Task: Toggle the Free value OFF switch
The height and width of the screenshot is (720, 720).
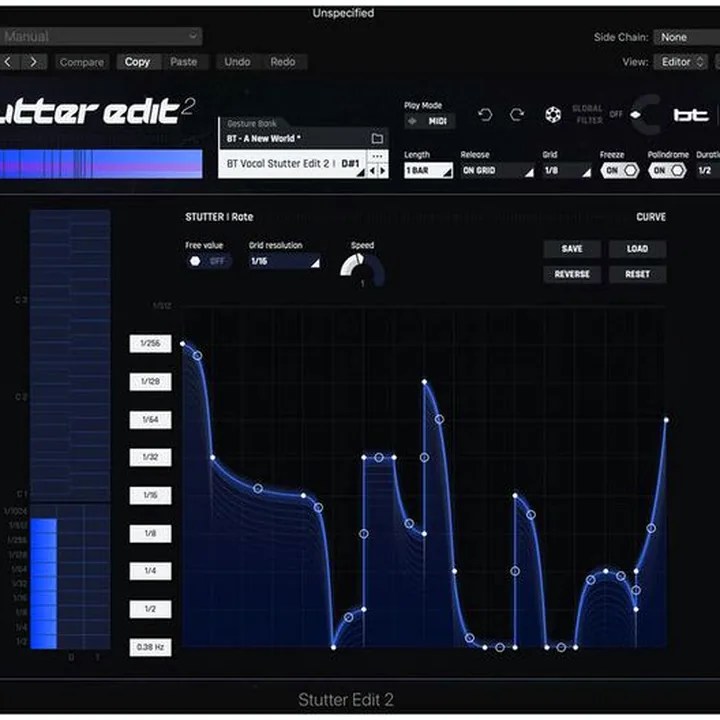Action: 208,261
